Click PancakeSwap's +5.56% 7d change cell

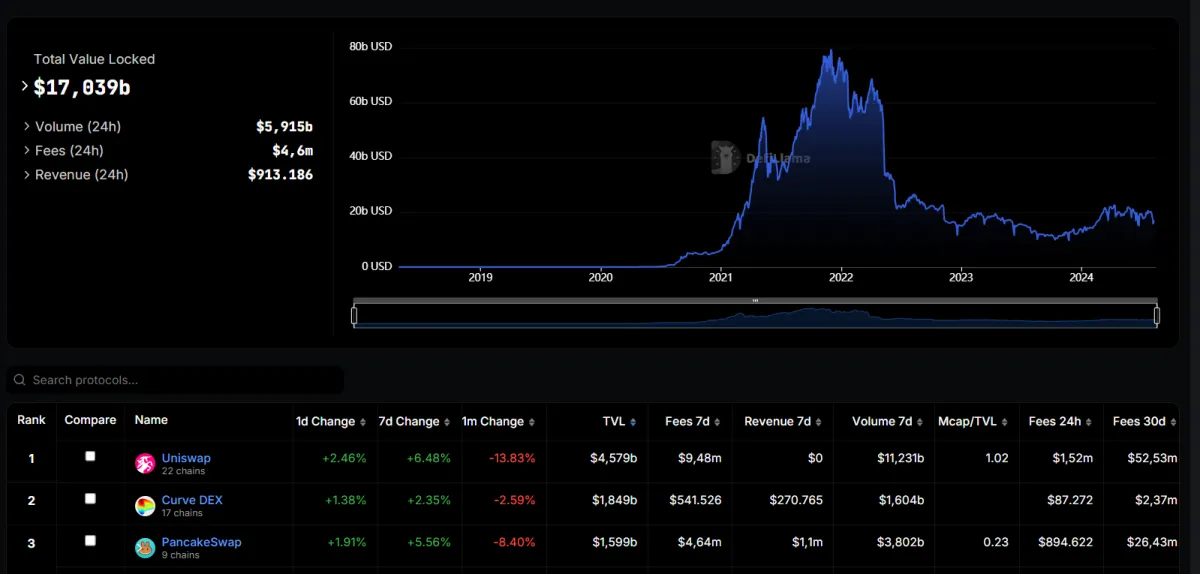[x=428, y=542]
